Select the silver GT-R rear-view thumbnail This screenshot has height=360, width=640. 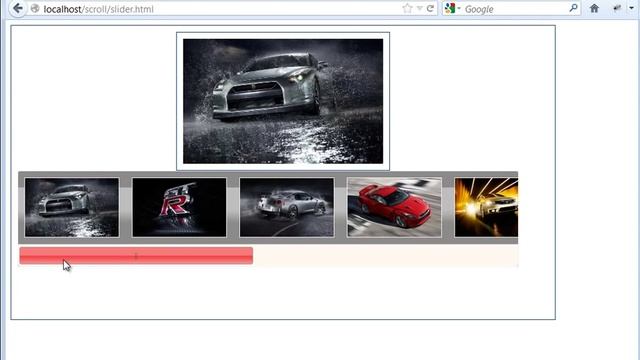(x=287, y=207)
